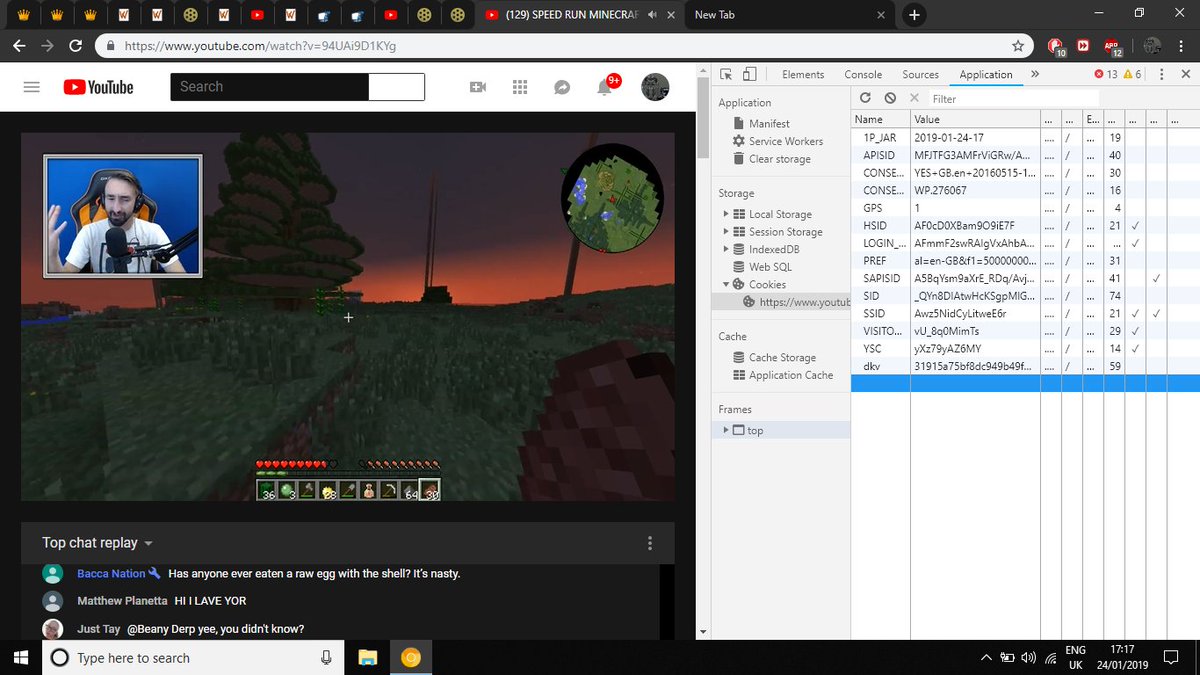Click the Cortana microphone icon
This screenshot has width=1200, height=675.
326,657
